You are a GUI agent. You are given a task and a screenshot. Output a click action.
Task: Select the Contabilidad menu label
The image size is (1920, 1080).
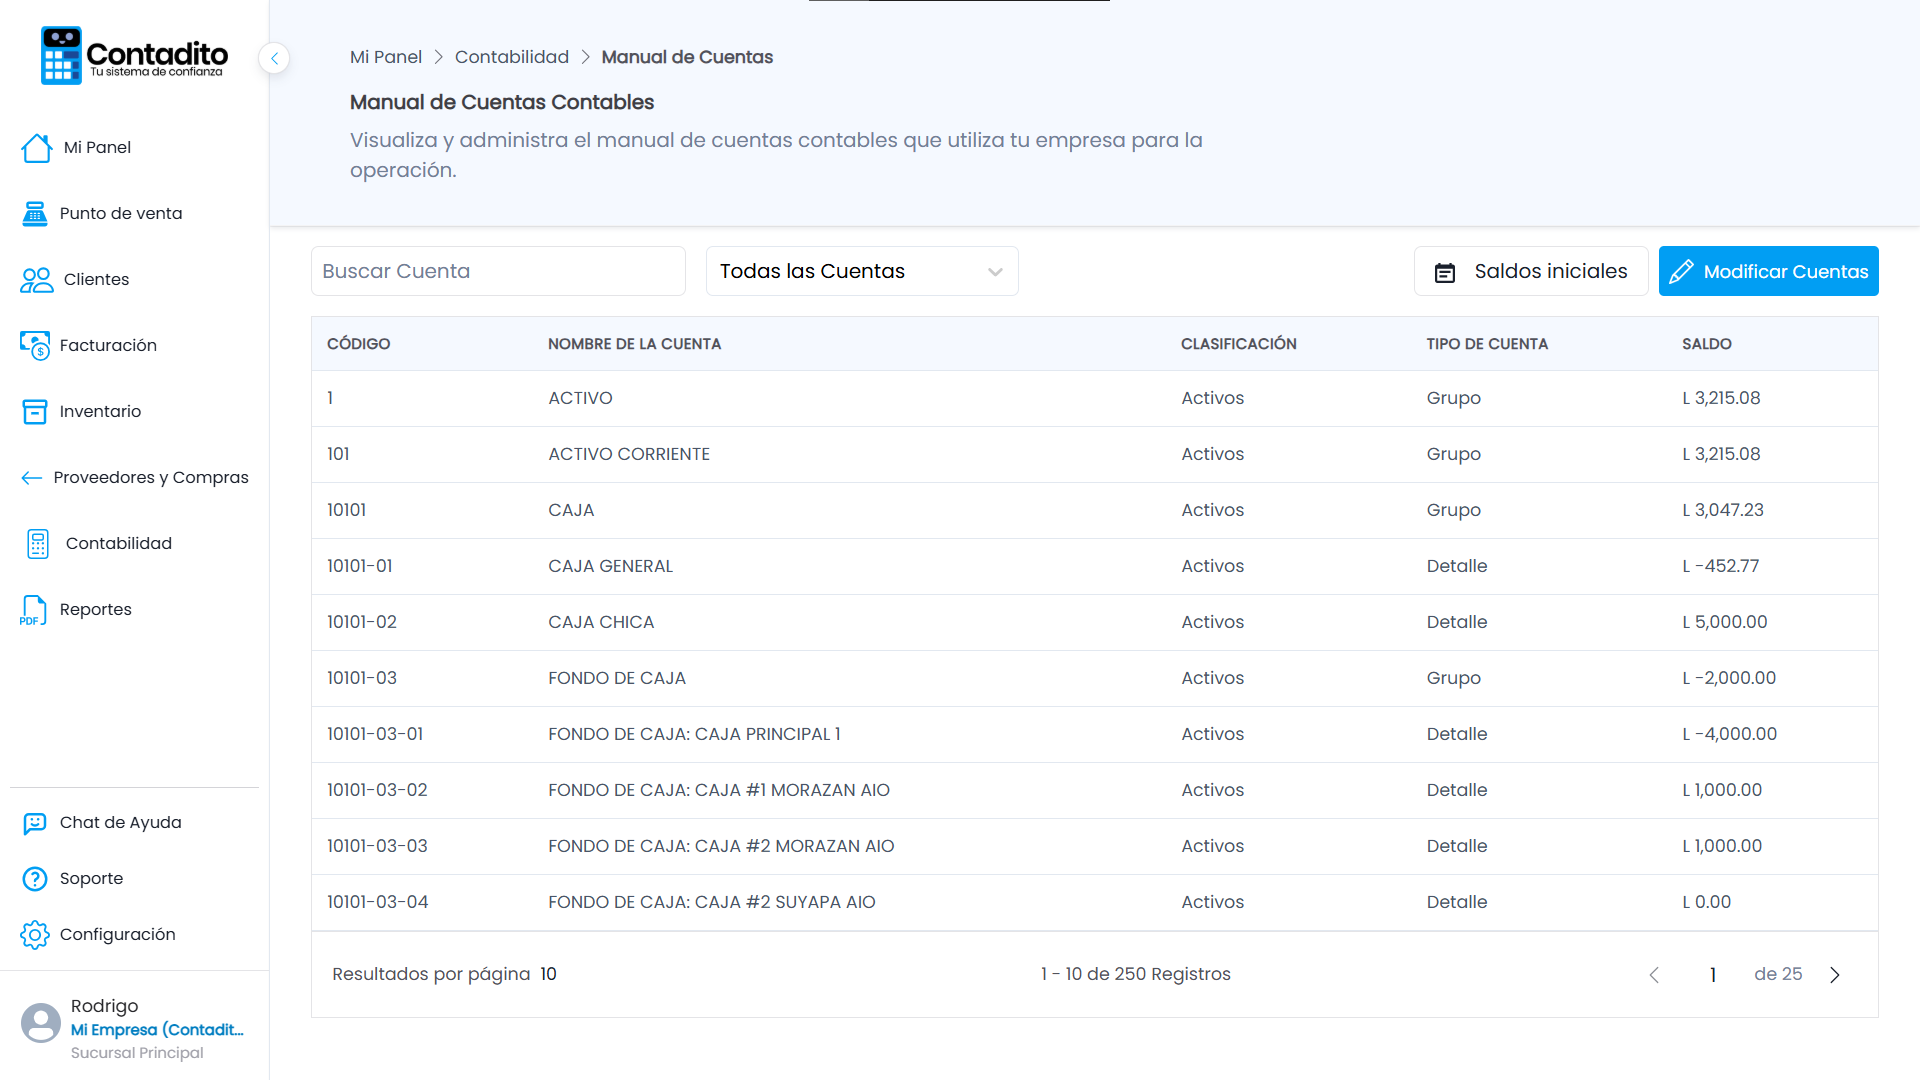click(119, 543)
